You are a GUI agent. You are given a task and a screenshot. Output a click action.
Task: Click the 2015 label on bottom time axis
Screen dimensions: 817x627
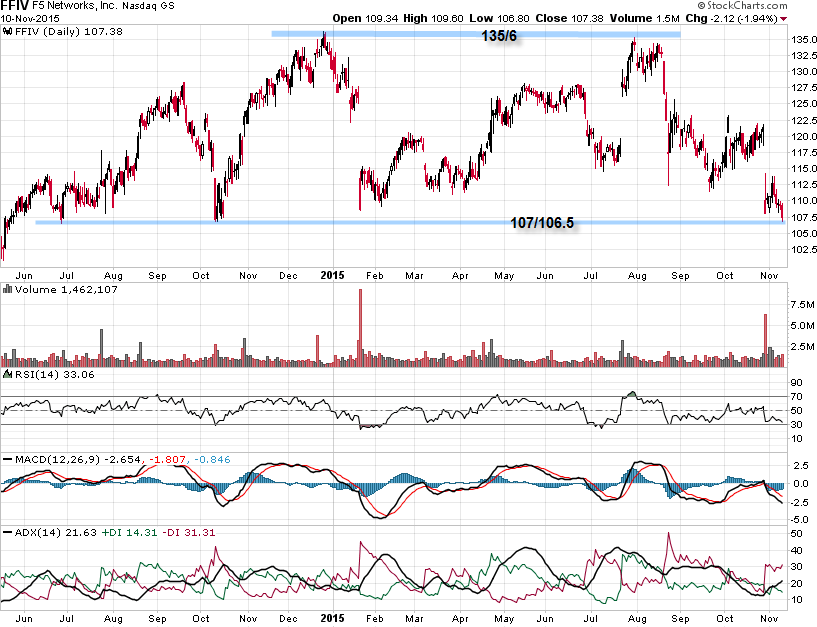pyautogui.click(x=332, y=618)
